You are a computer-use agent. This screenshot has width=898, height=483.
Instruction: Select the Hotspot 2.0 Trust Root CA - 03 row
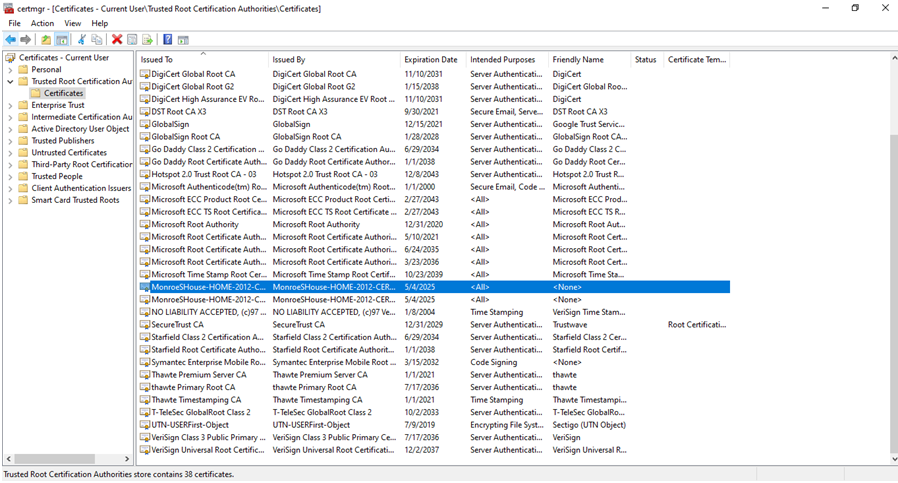pyautogui.click(x=434, y=174)
